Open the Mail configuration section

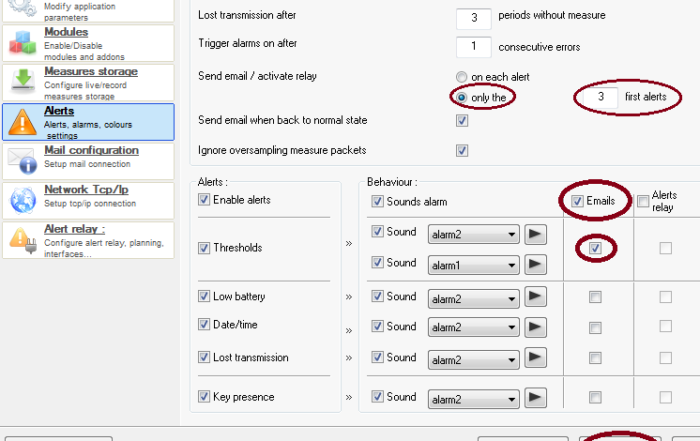point(91,150)
